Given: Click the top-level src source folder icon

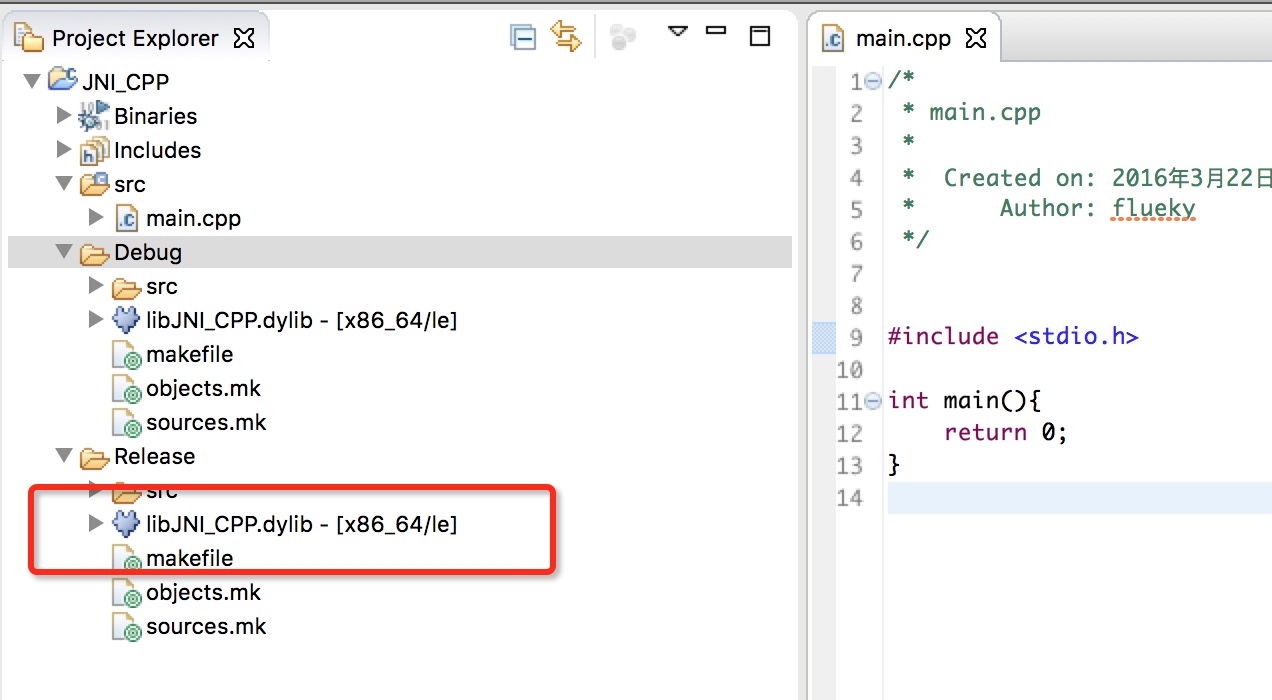Looking at the screenshot, I should coord(94,183).
